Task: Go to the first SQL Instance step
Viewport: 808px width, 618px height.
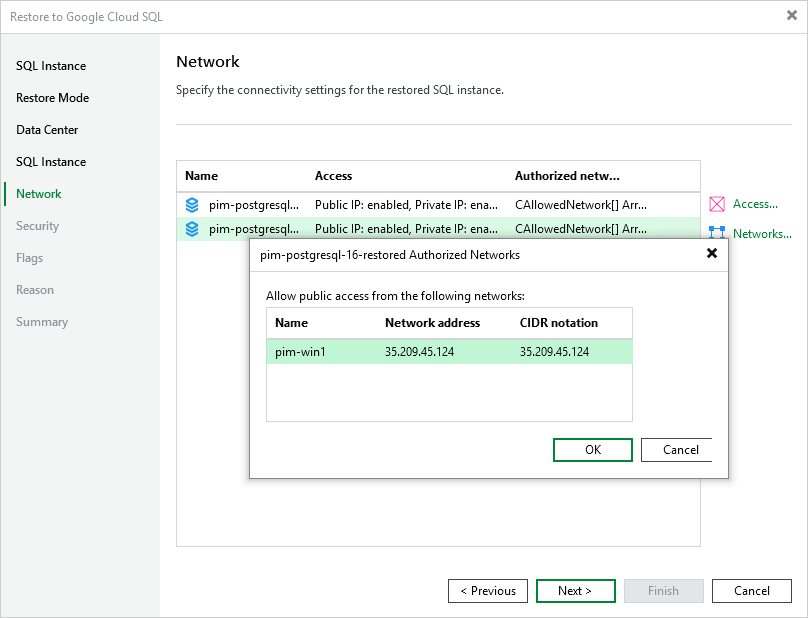Action: click(x=51, y=66)
